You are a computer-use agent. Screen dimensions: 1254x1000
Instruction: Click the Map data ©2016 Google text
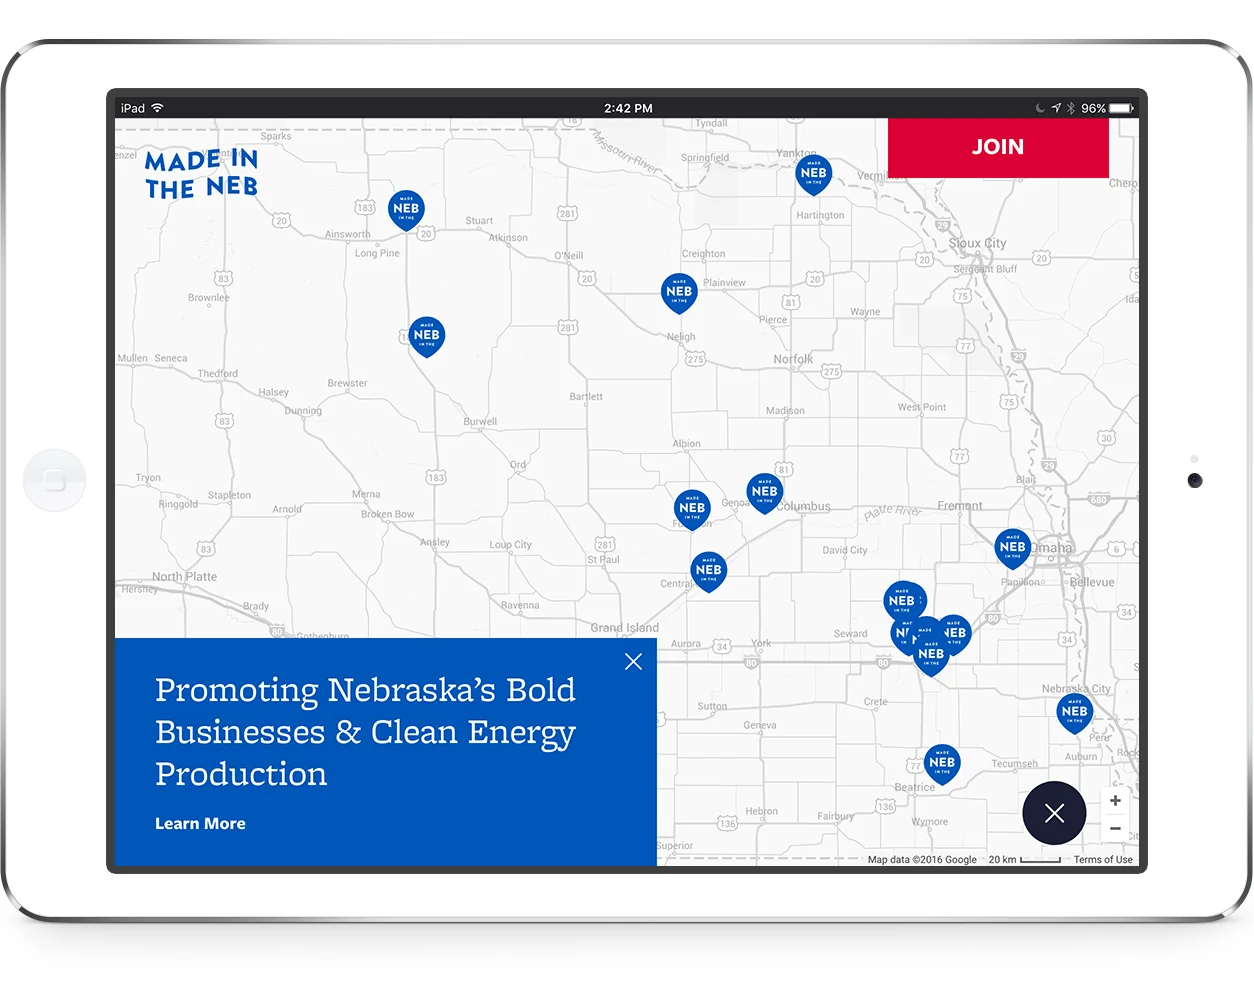coord(922,860)
